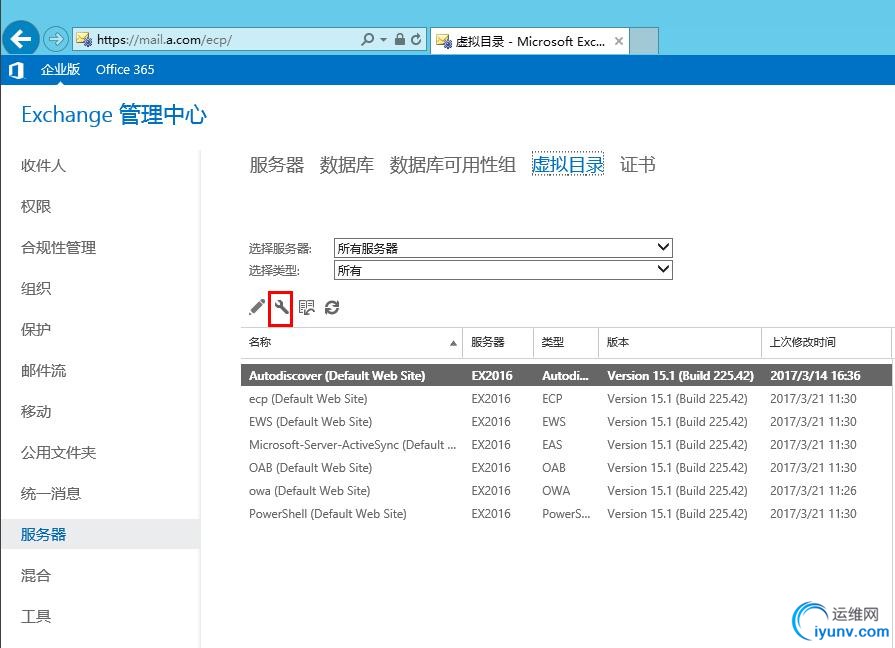Open the new blank browser tab
Viewport: 895px width, 648px height.
tap(644, 41)
